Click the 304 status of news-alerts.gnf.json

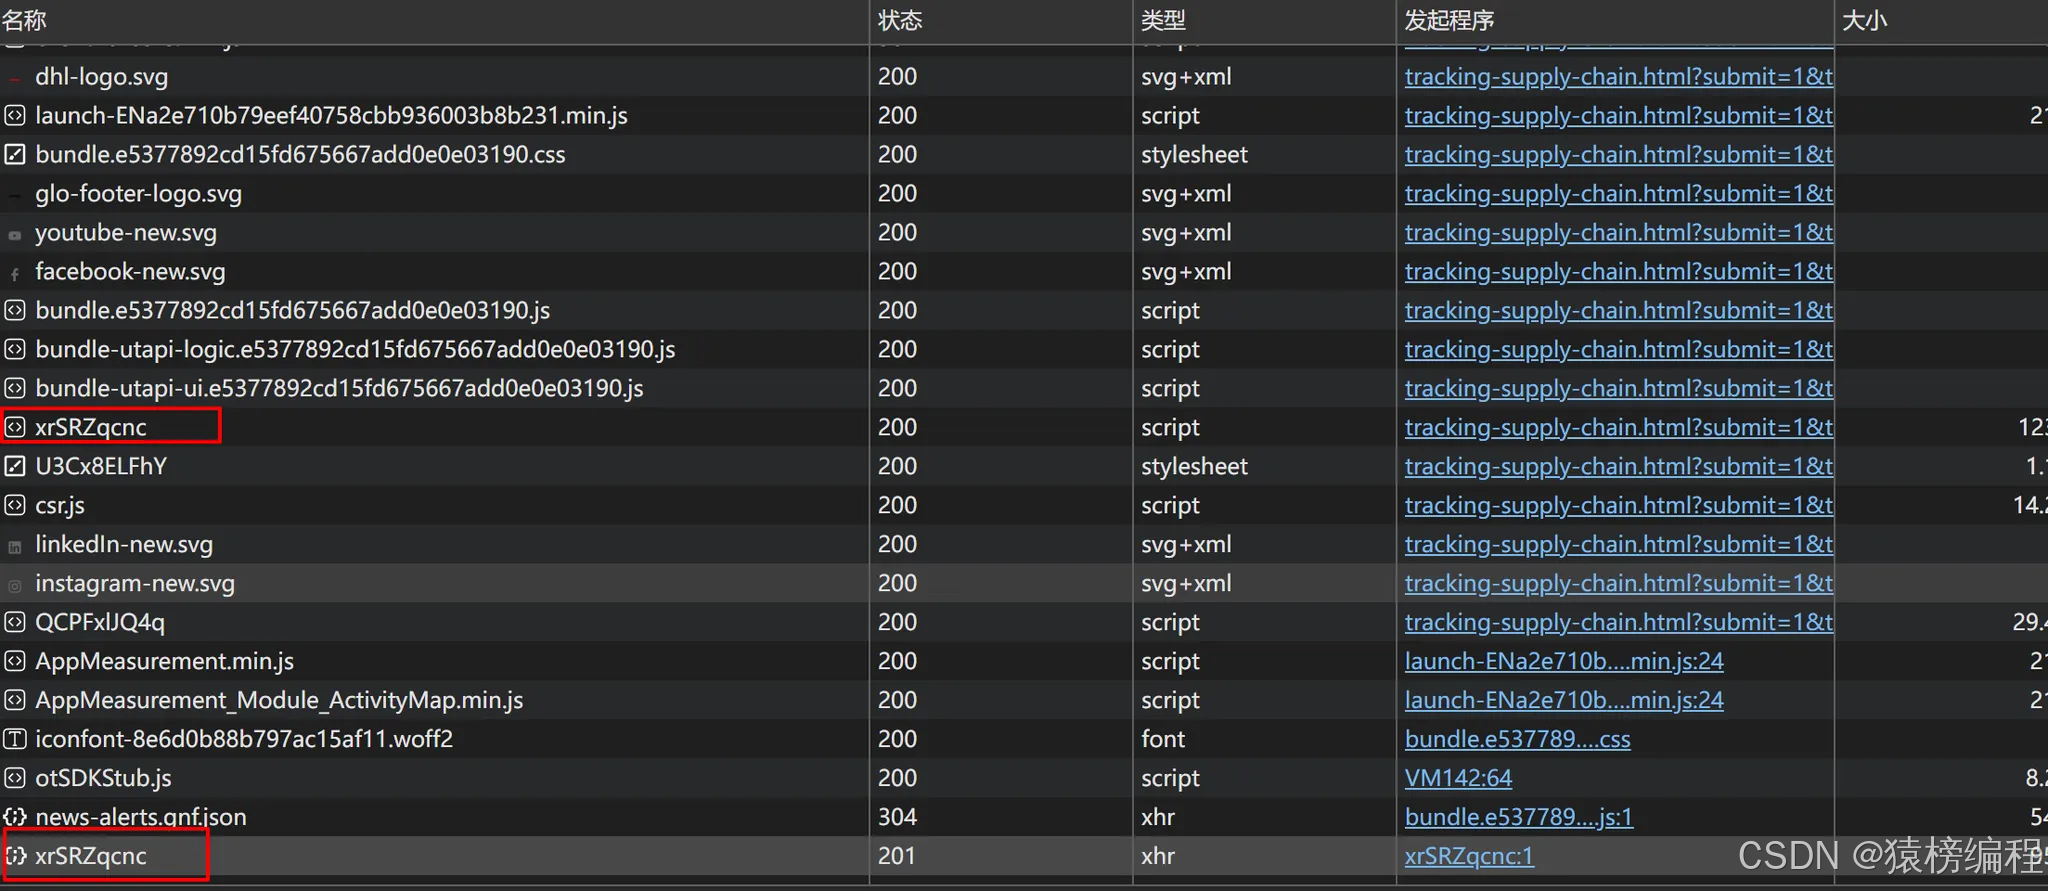click(897, 817)
